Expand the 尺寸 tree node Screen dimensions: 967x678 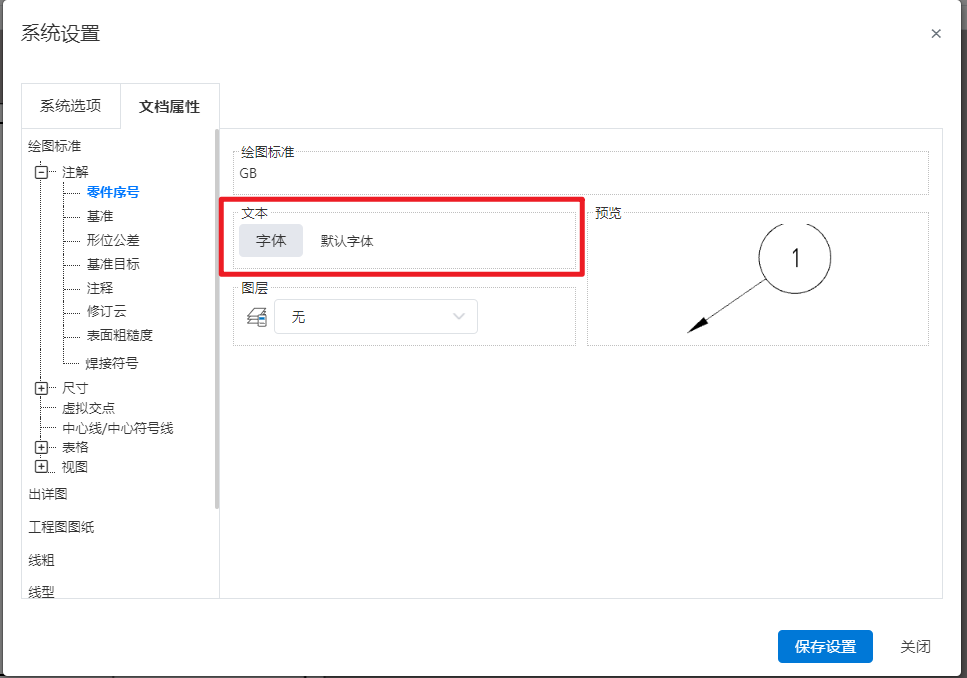point(41,388)
